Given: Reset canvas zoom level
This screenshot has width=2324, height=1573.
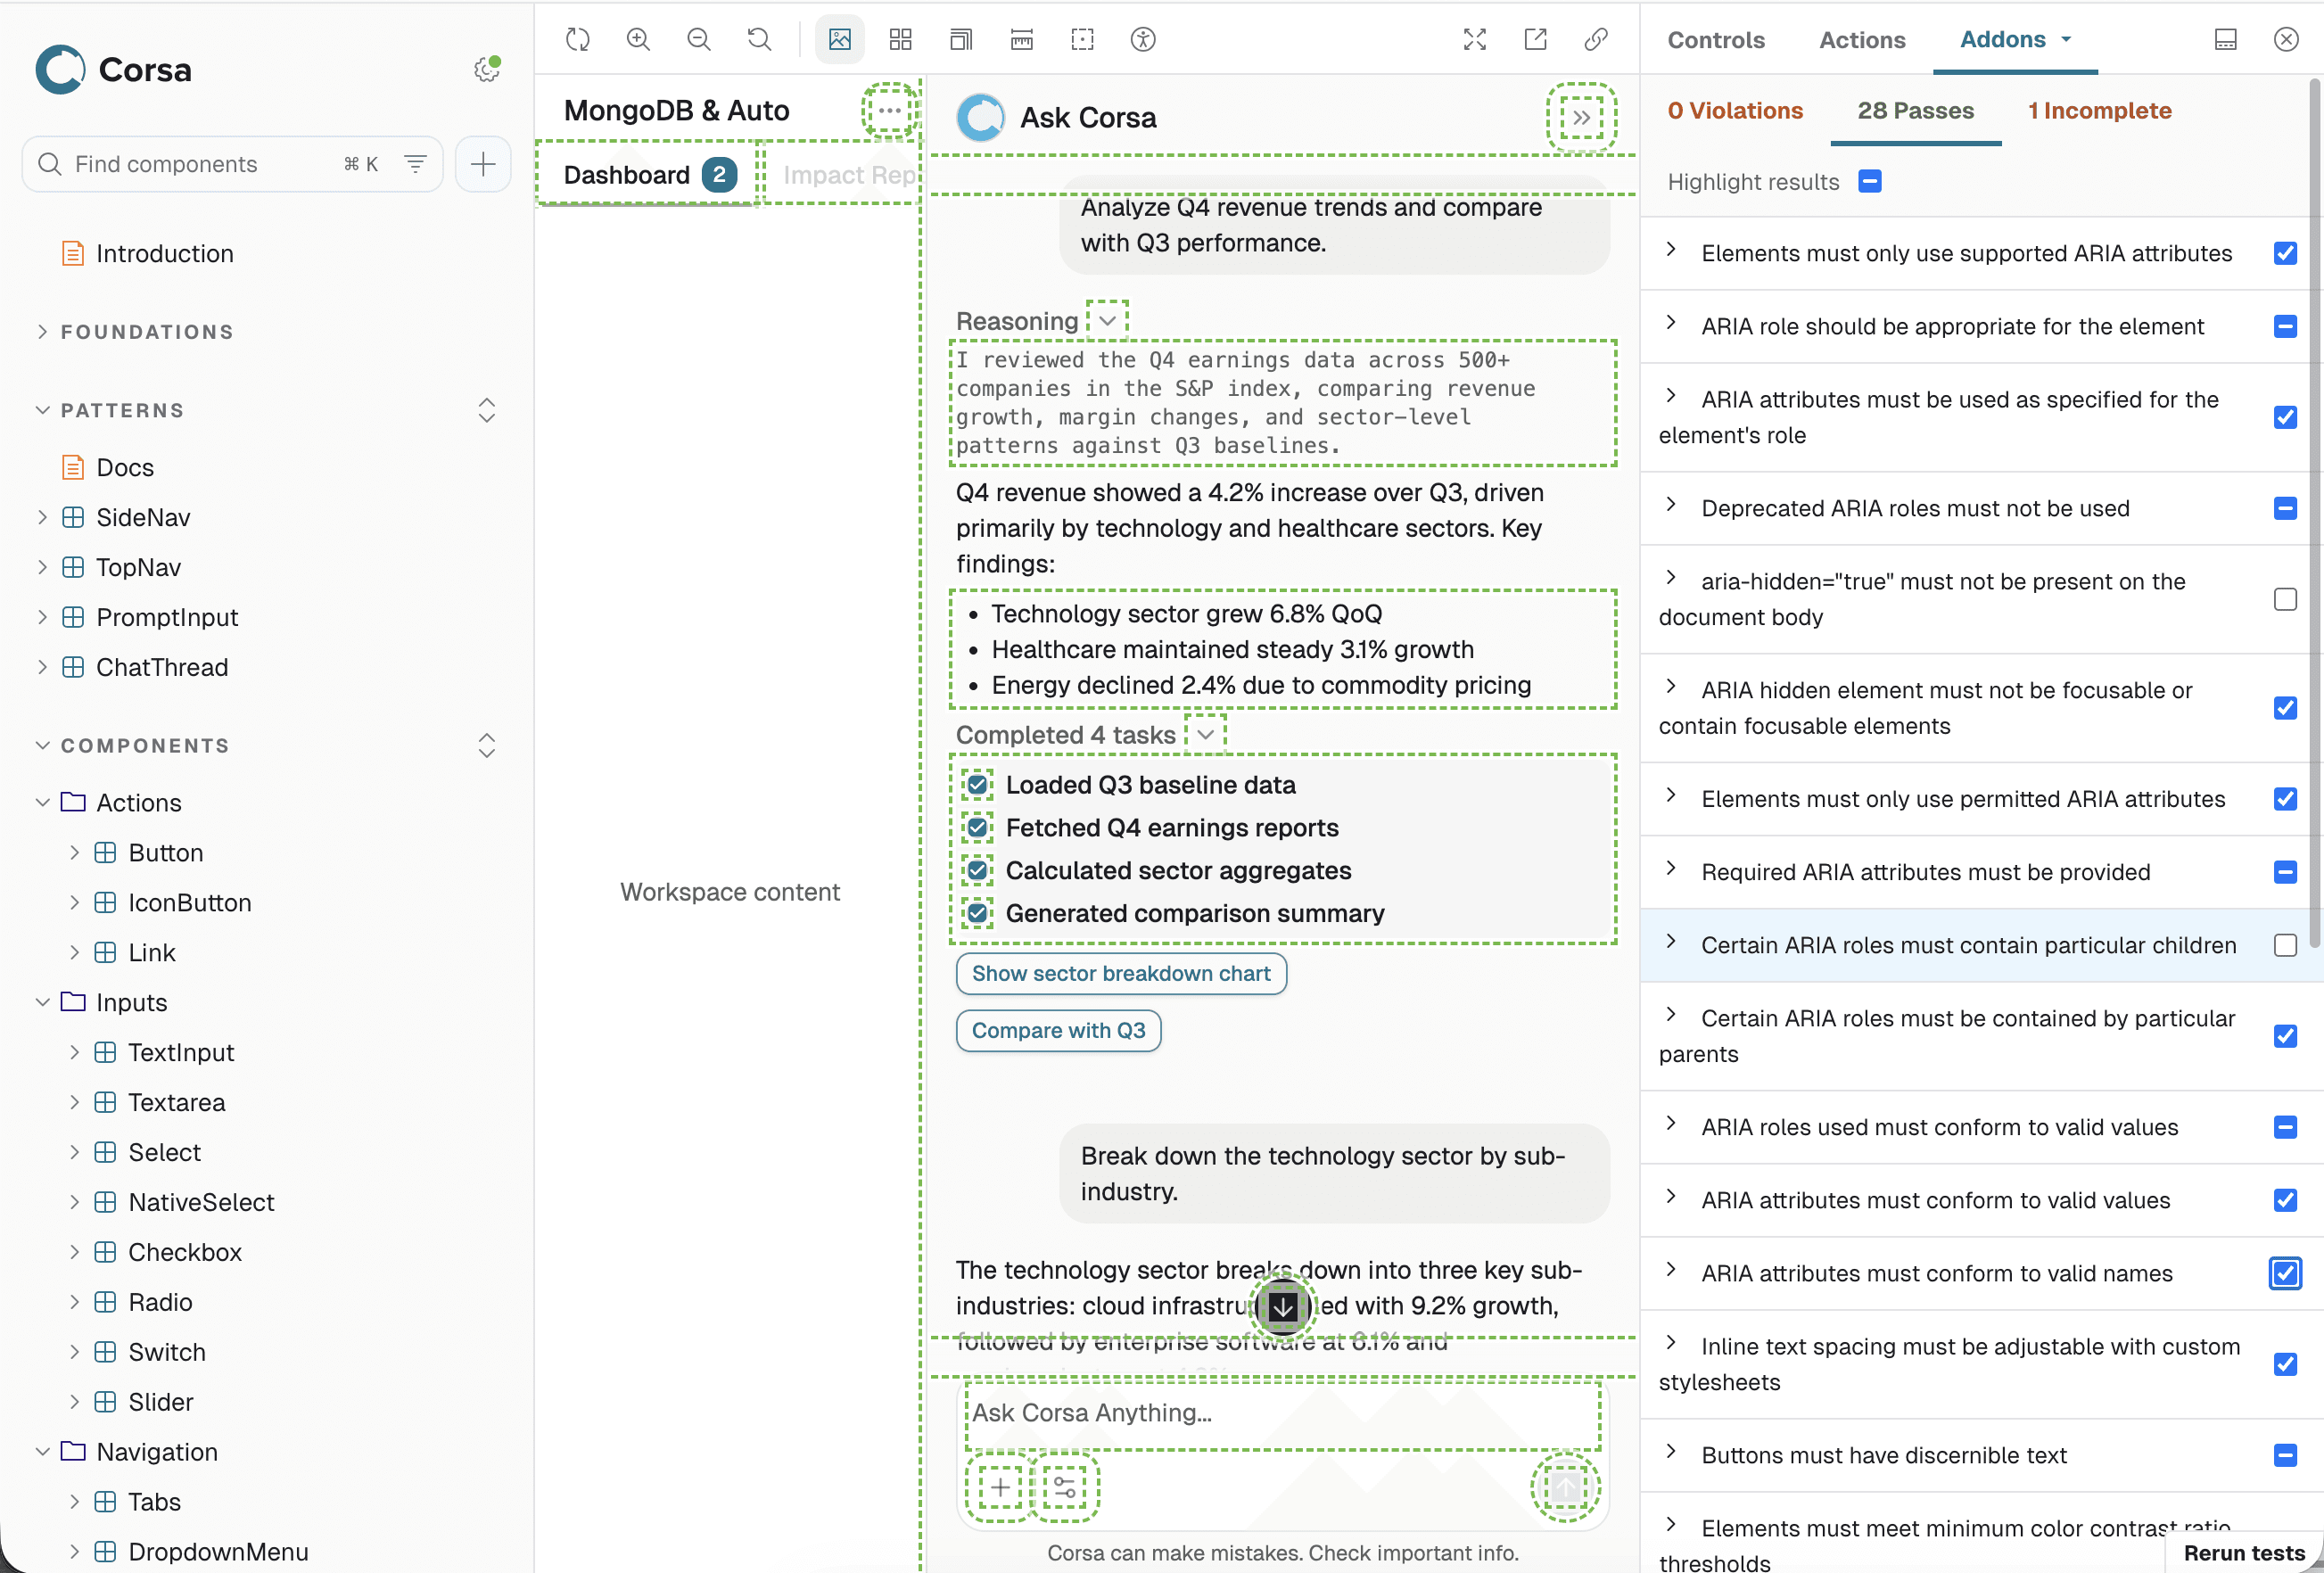Looking at the screenshot, I should tap(760, 39).
